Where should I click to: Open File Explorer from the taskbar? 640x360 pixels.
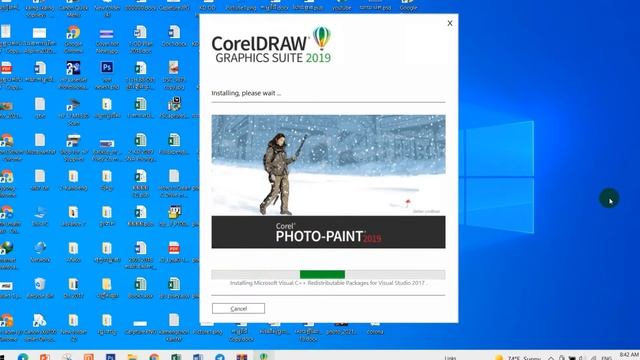(x=132, y=357)
